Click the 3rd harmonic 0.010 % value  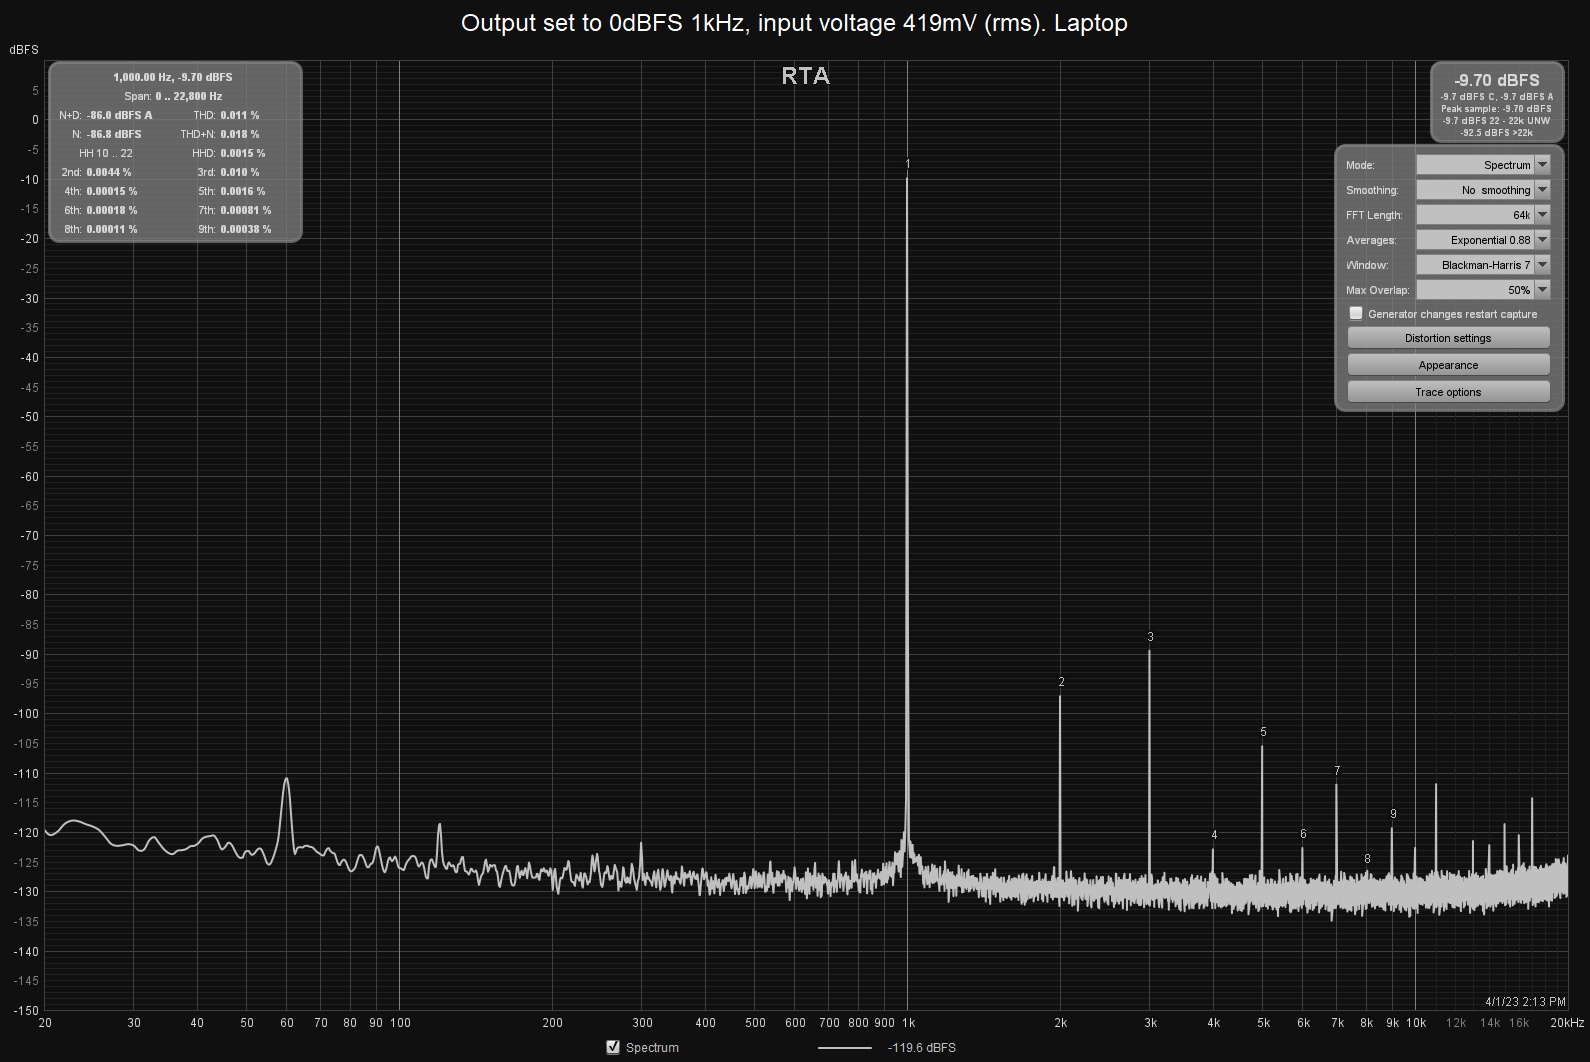pyautogui.click(x=240, y=172)
